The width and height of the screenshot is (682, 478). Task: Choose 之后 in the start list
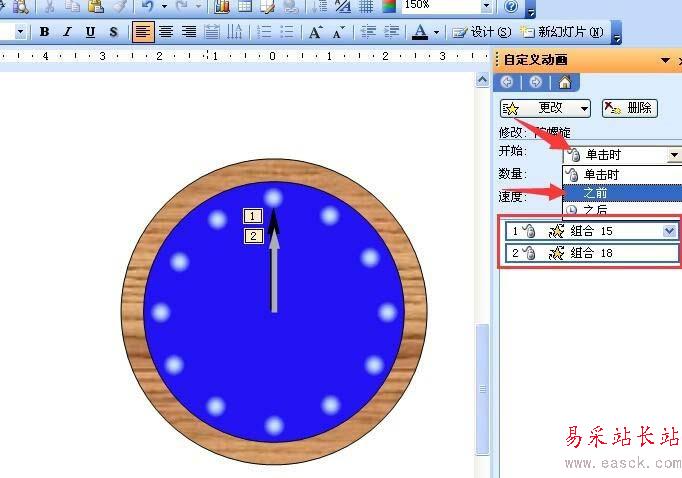pyautogui.click(x=622, y=210)
